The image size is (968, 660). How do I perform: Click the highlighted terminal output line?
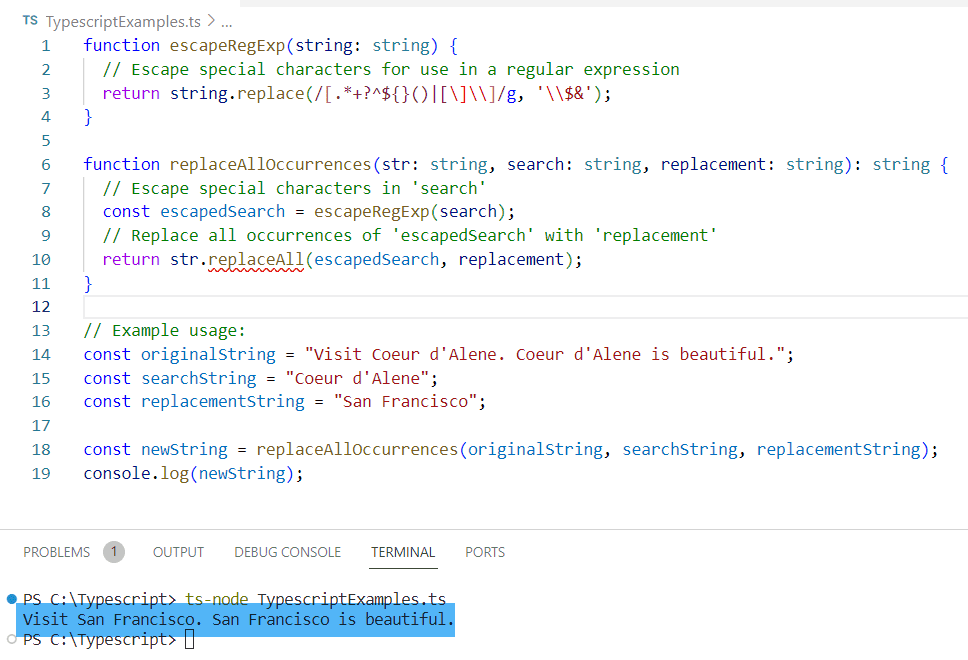238,619
